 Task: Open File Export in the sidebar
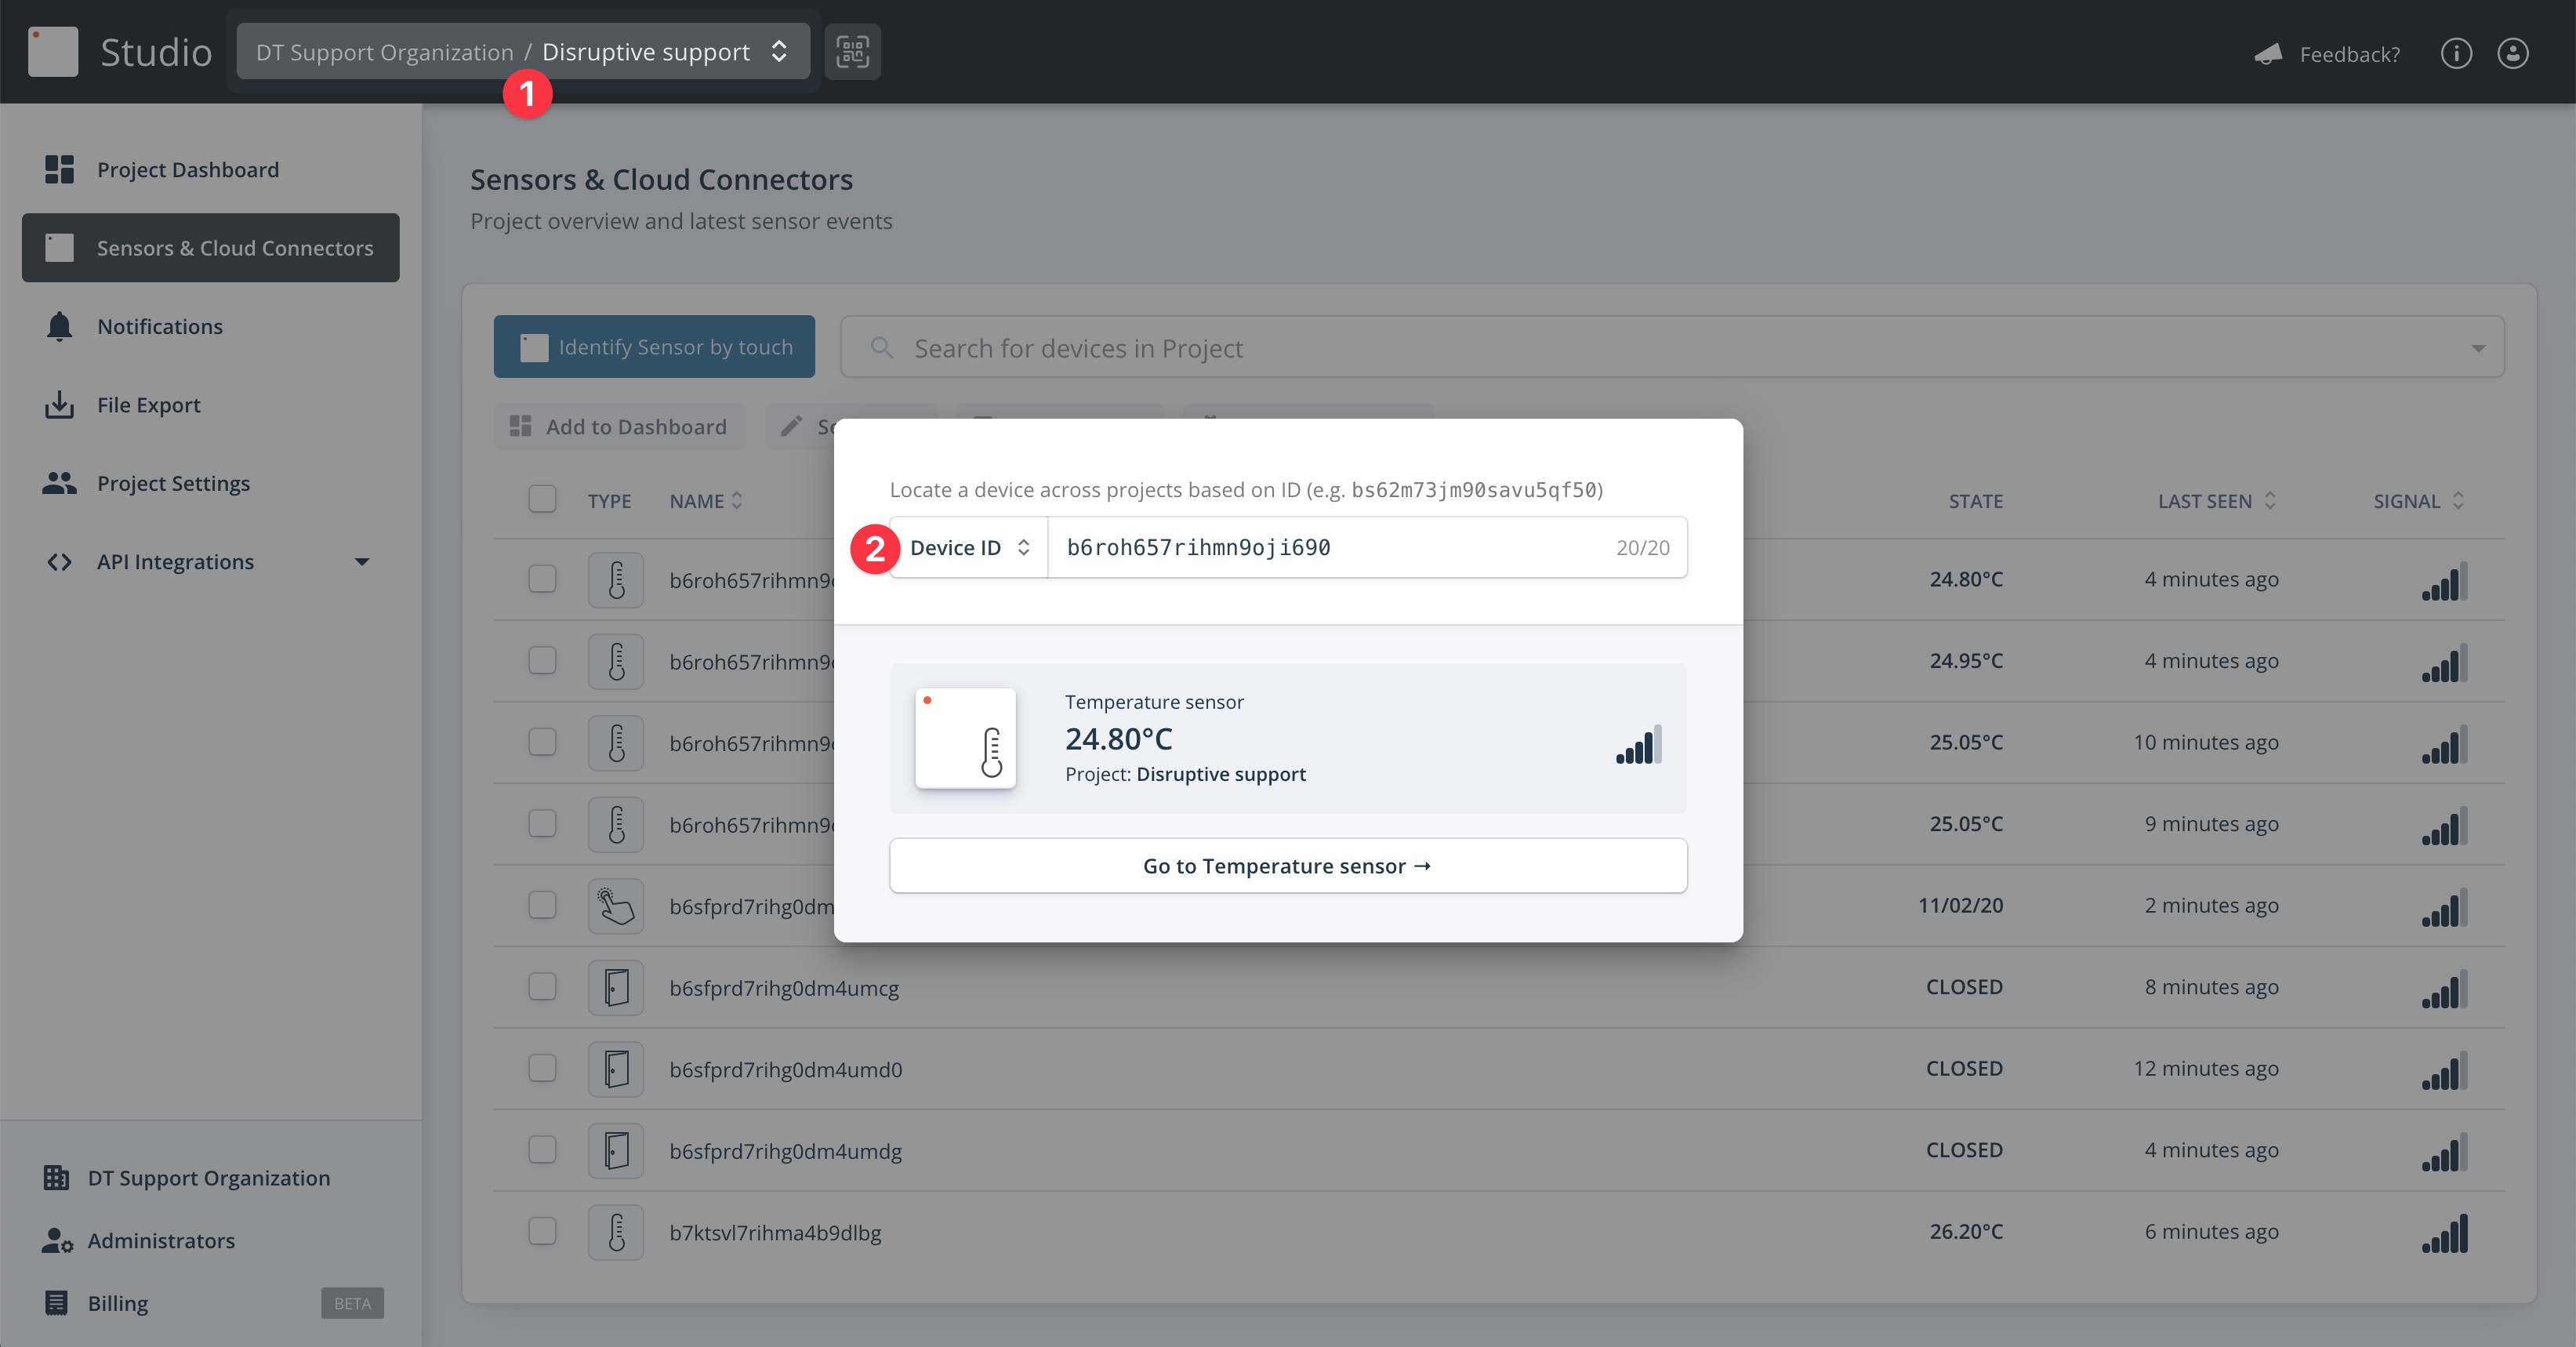(211, 405)
